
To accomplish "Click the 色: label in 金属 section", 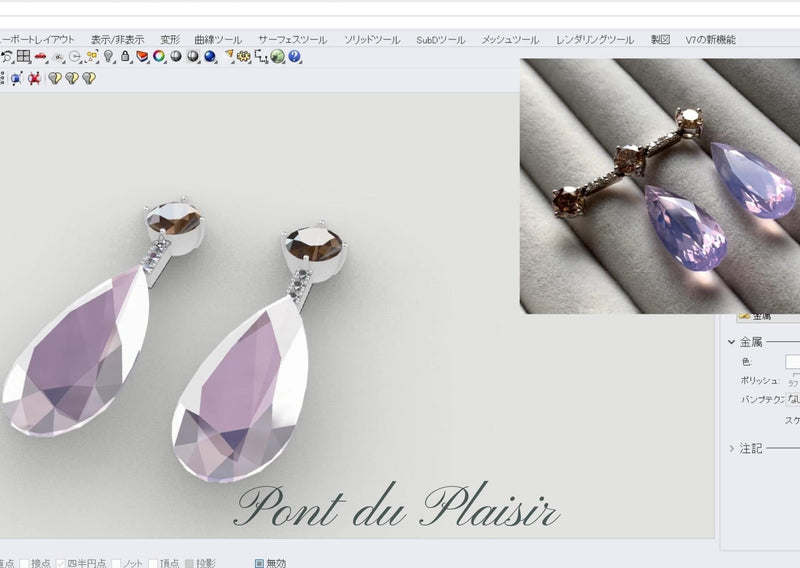I will pos(747,362).
